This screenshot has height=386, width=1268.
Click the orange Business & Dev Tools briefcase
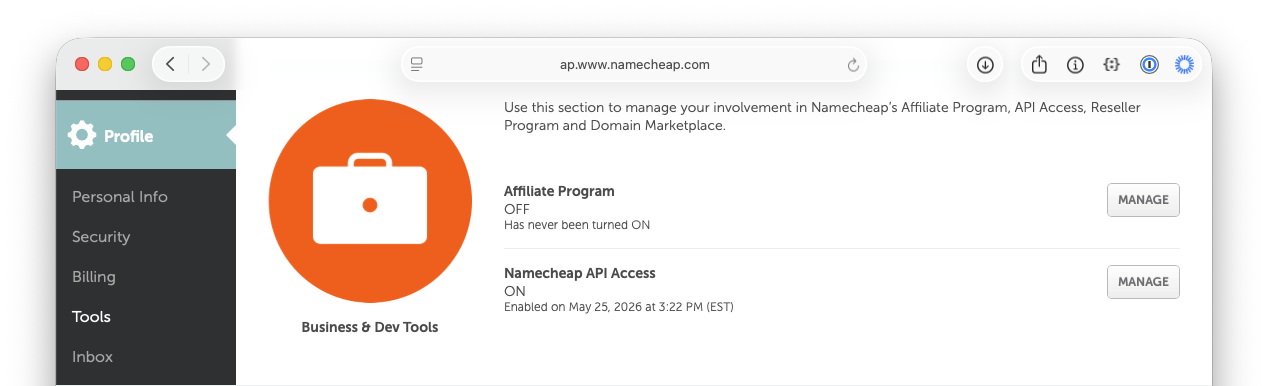[370, 201]
